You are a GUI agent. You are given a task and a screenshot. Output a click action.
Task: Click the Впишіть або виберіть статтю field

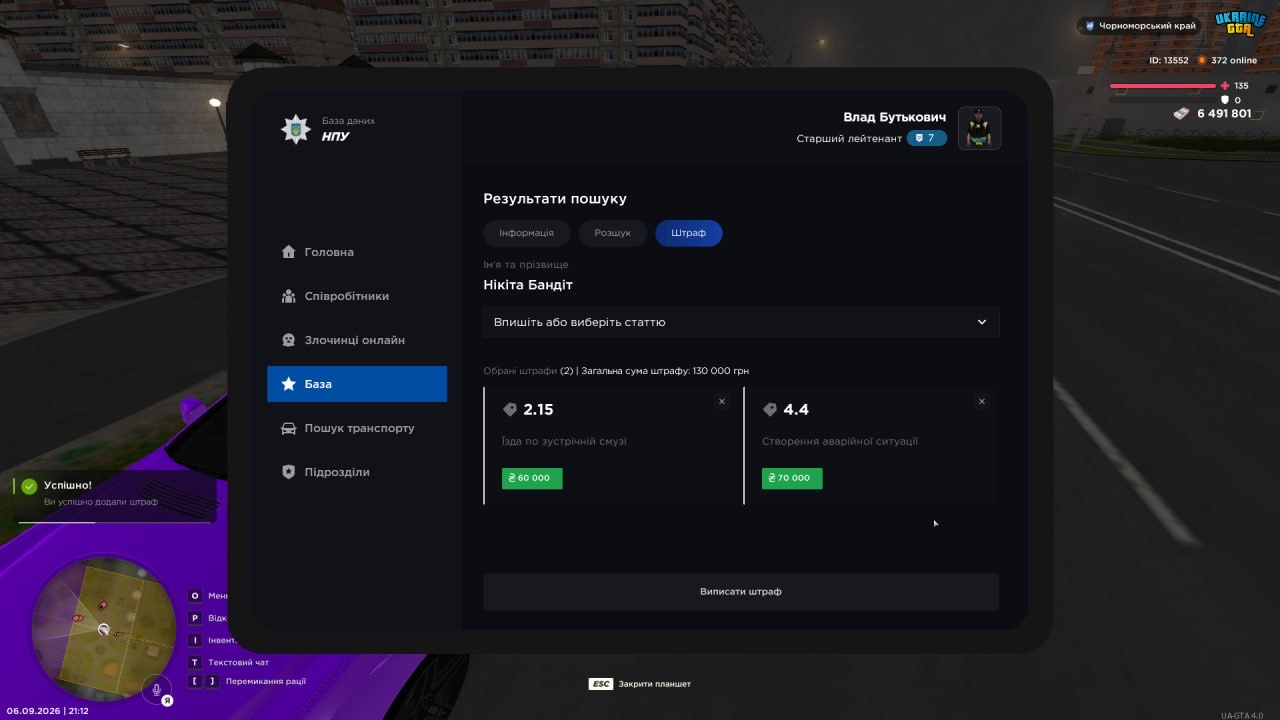[741, 322]
